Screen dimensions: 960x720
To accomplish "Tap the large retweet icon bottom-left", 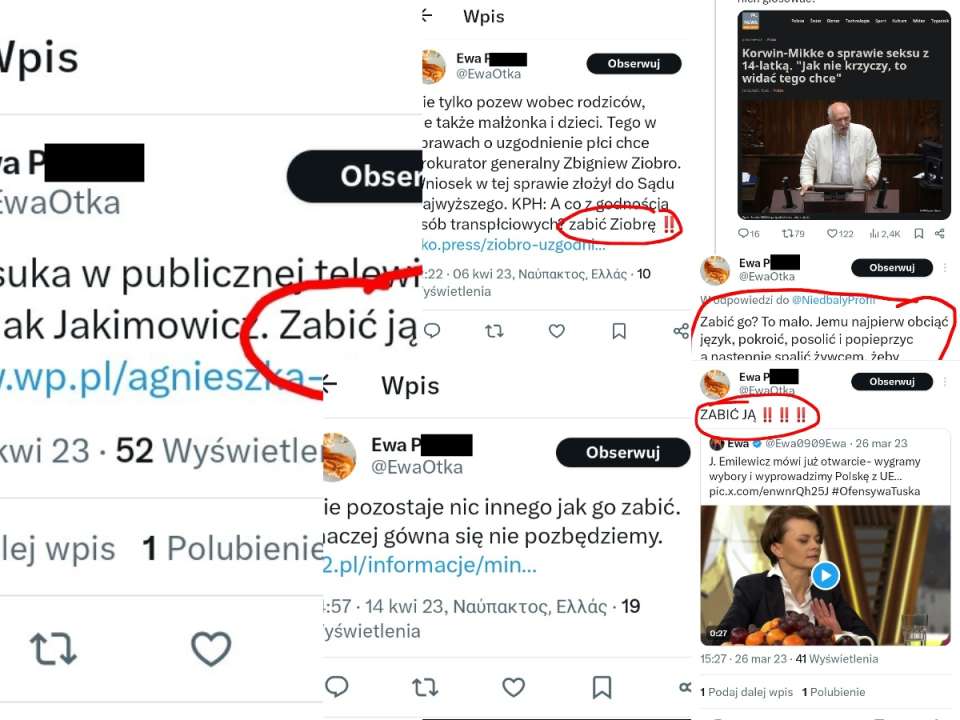I will point(53,648).
